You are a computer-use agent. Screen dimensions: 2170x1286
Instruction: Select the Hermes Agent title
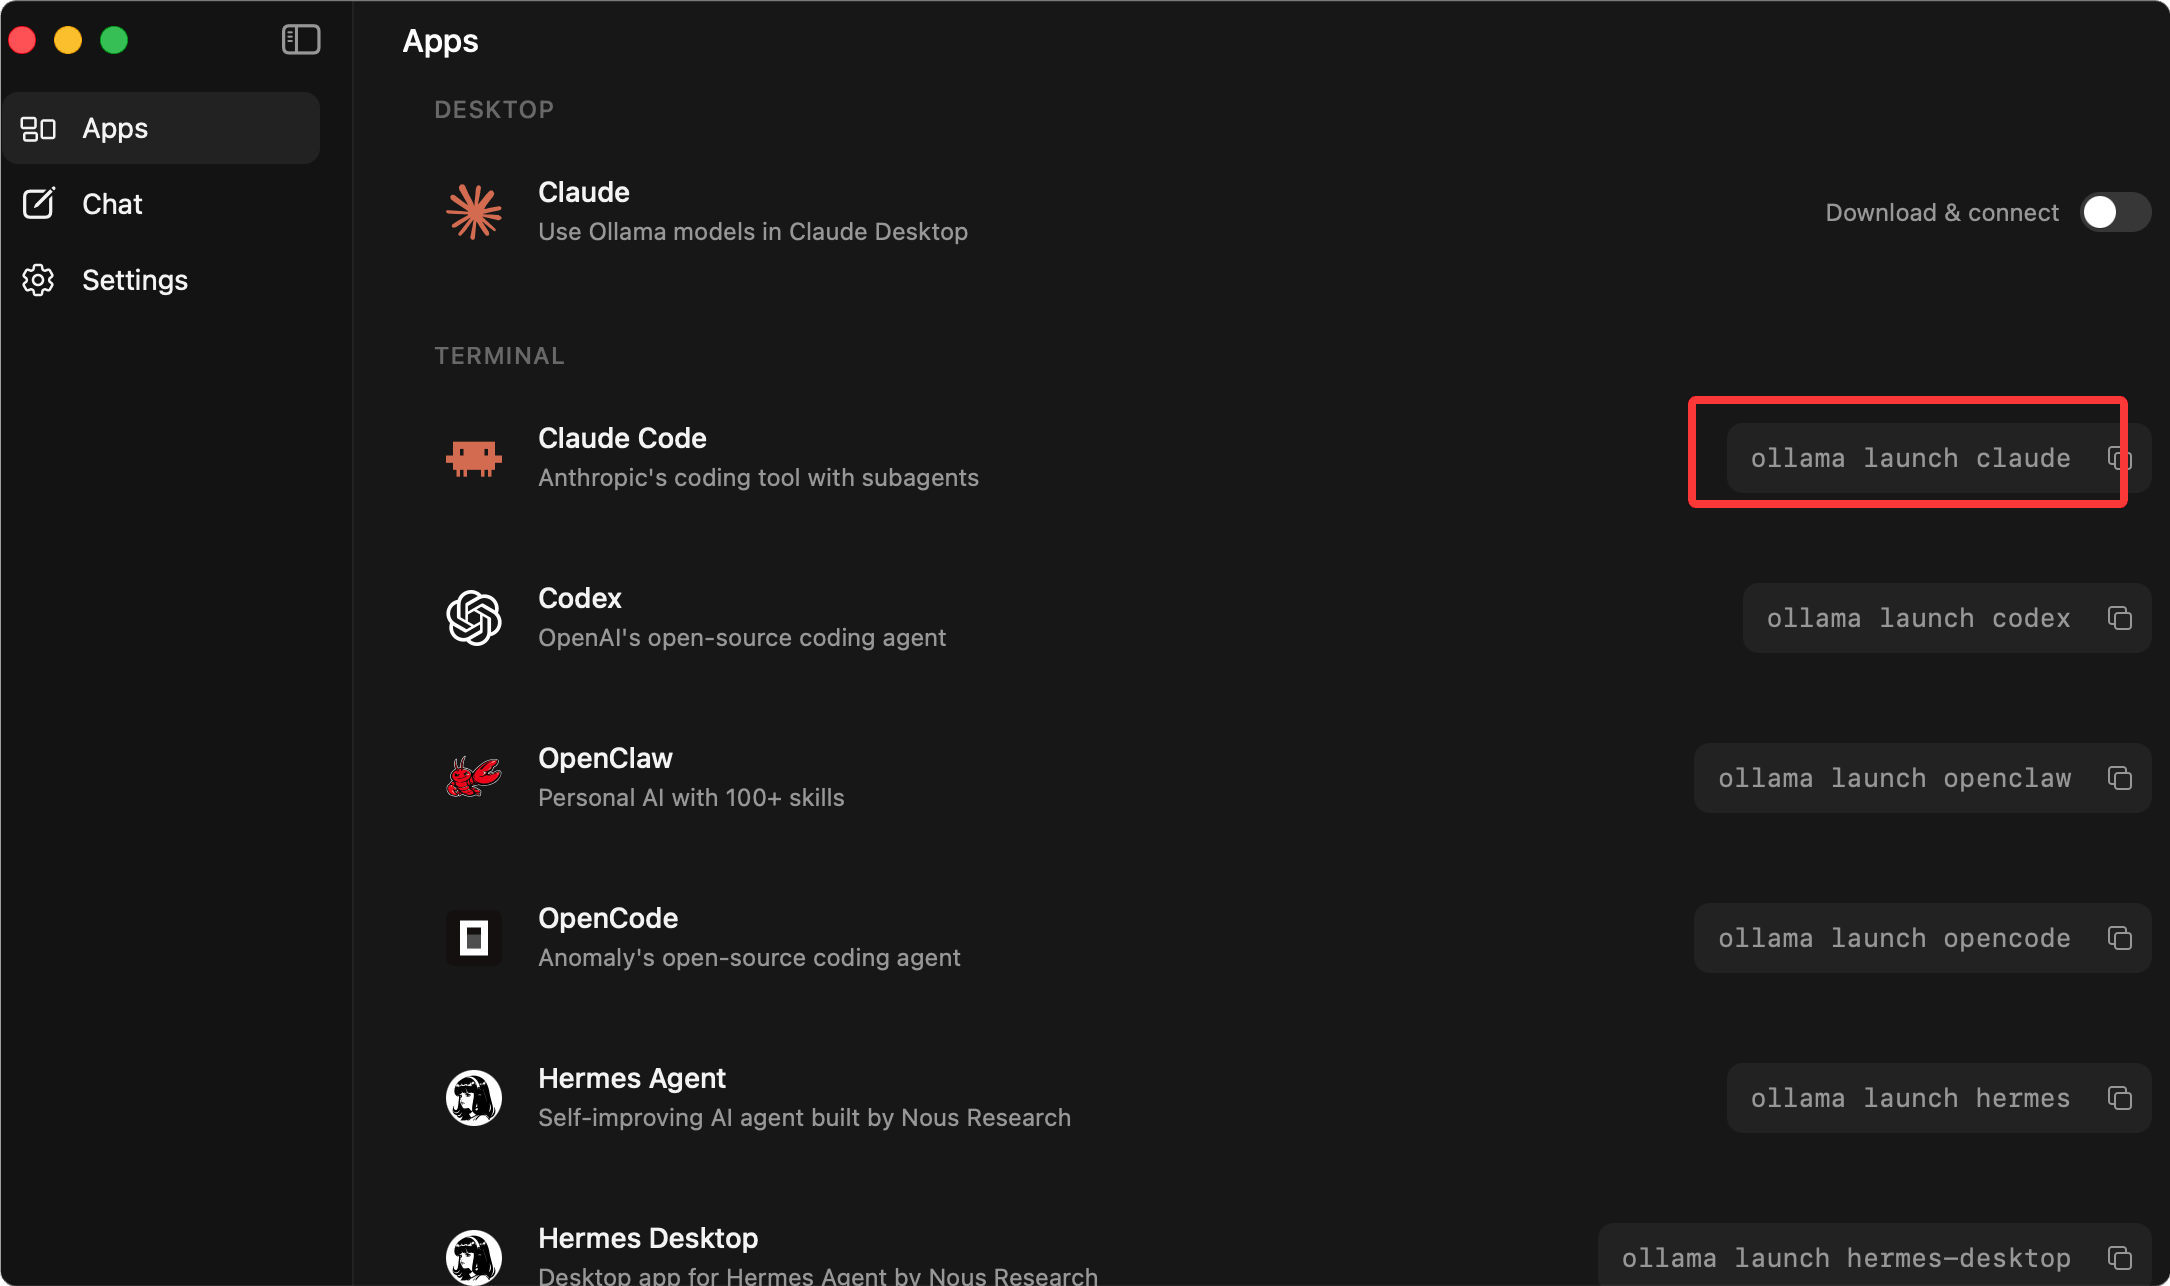[632, 1078]
